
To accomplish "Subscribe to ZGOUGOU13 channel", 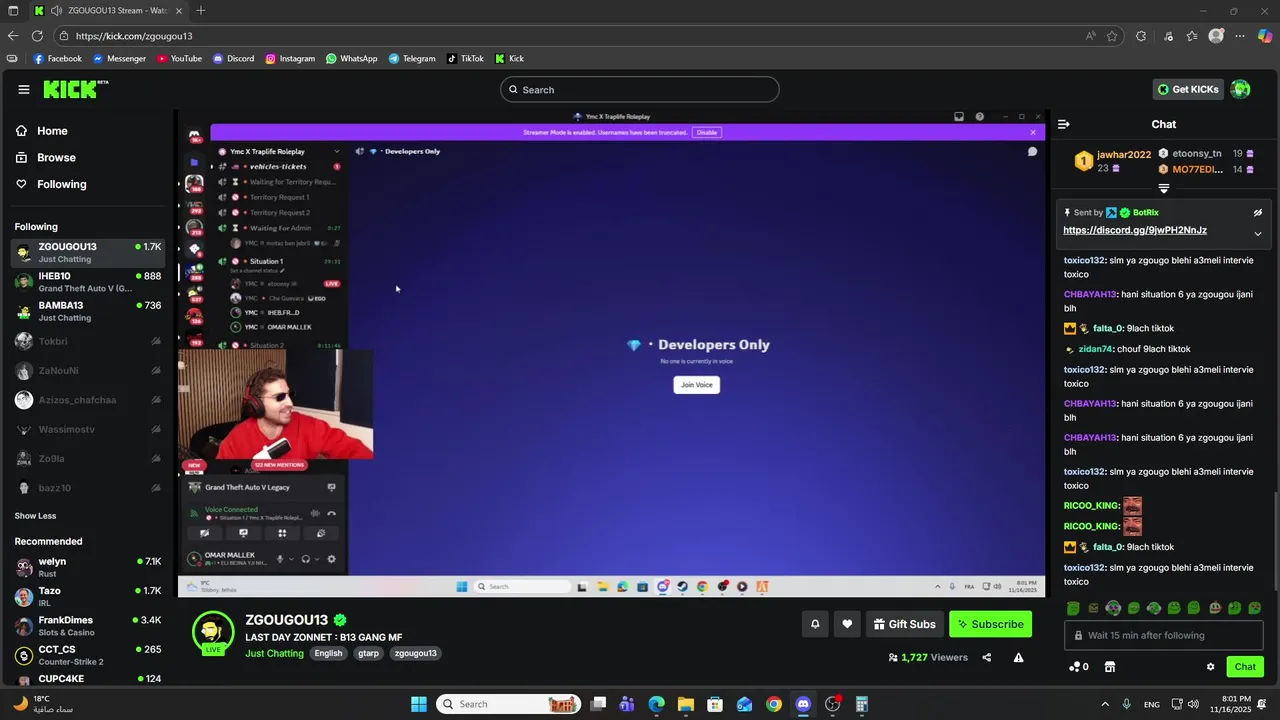I will (x=990, y=624).
